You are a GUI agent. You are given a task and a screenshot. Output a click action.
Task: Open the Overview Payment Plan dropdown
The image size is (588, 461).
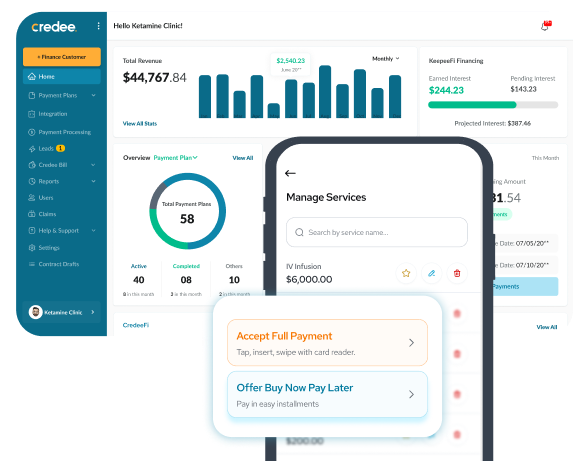coord(176,158)
